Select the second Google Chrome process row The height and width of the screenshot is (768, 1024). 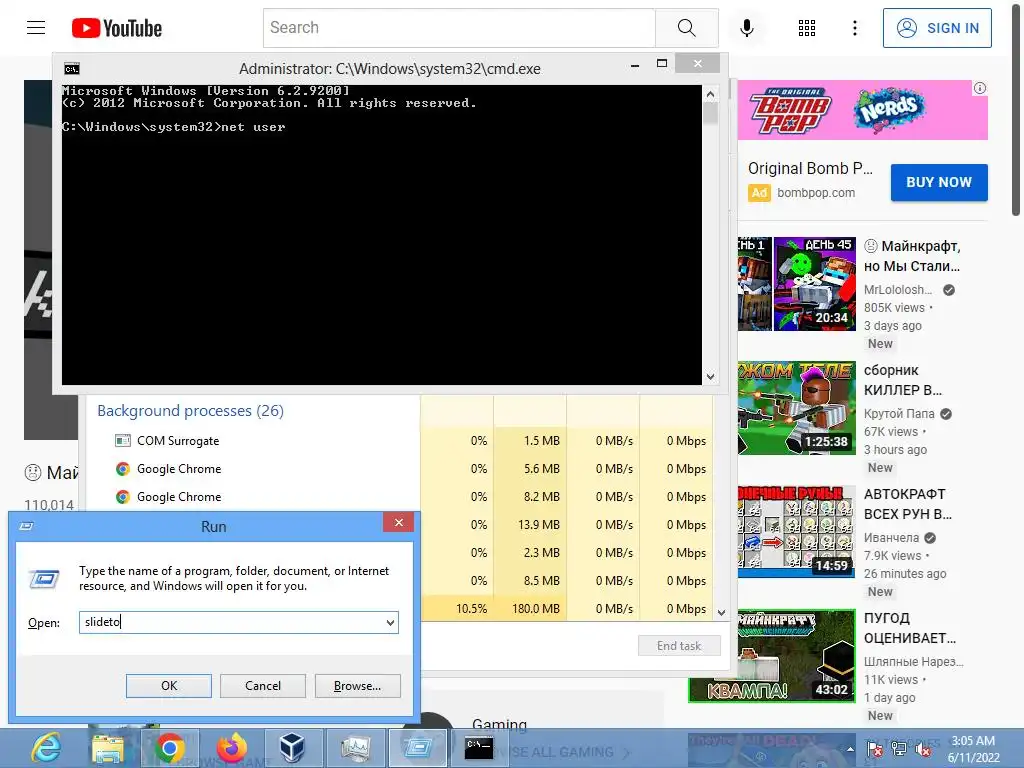pyautogui.click(x=398, y=497)
